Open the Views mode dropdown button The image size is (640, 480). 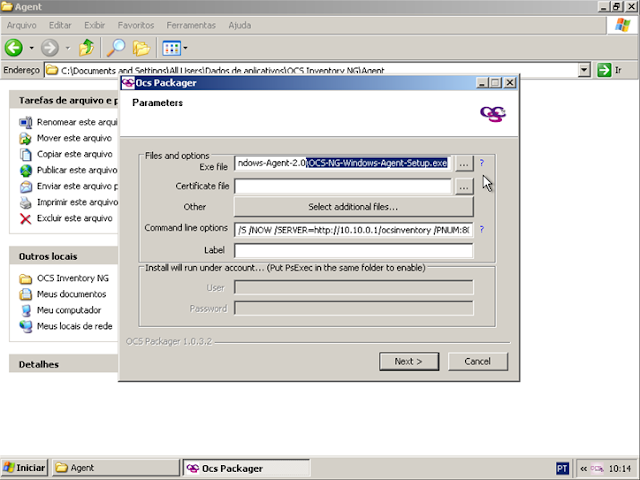(x=175, y=48)
